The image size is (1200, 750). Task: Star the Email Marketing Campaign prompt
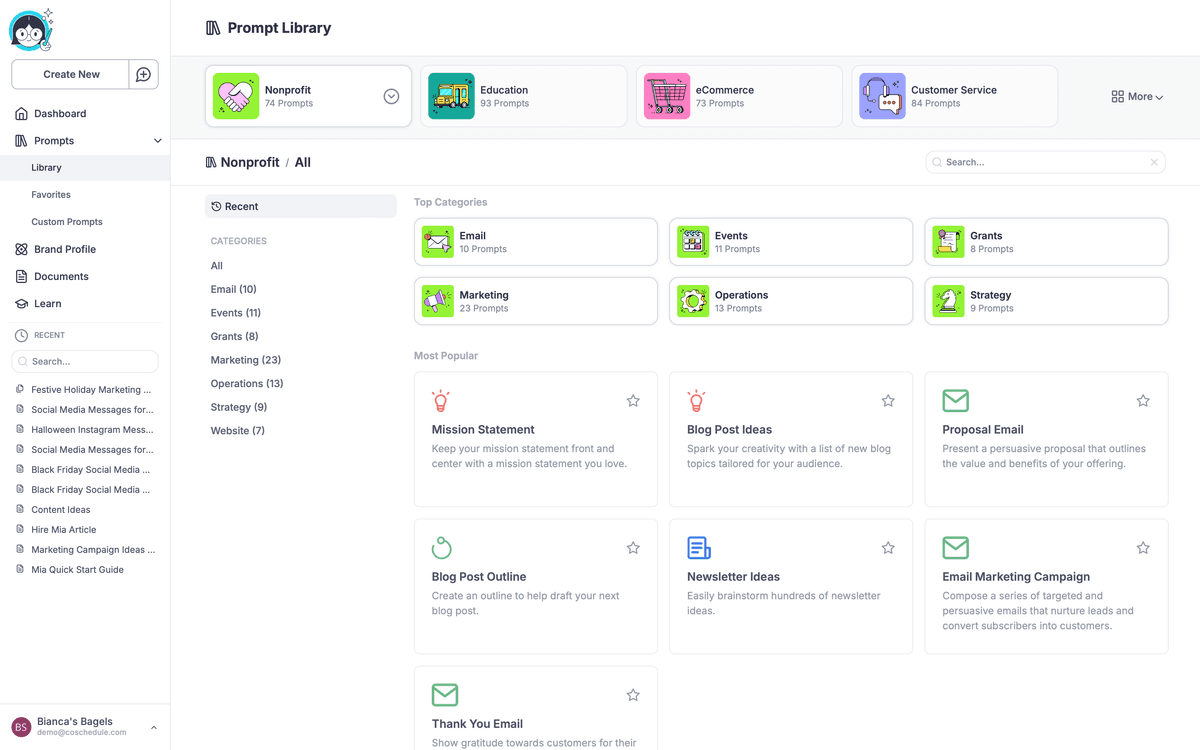click(1143, 547)
